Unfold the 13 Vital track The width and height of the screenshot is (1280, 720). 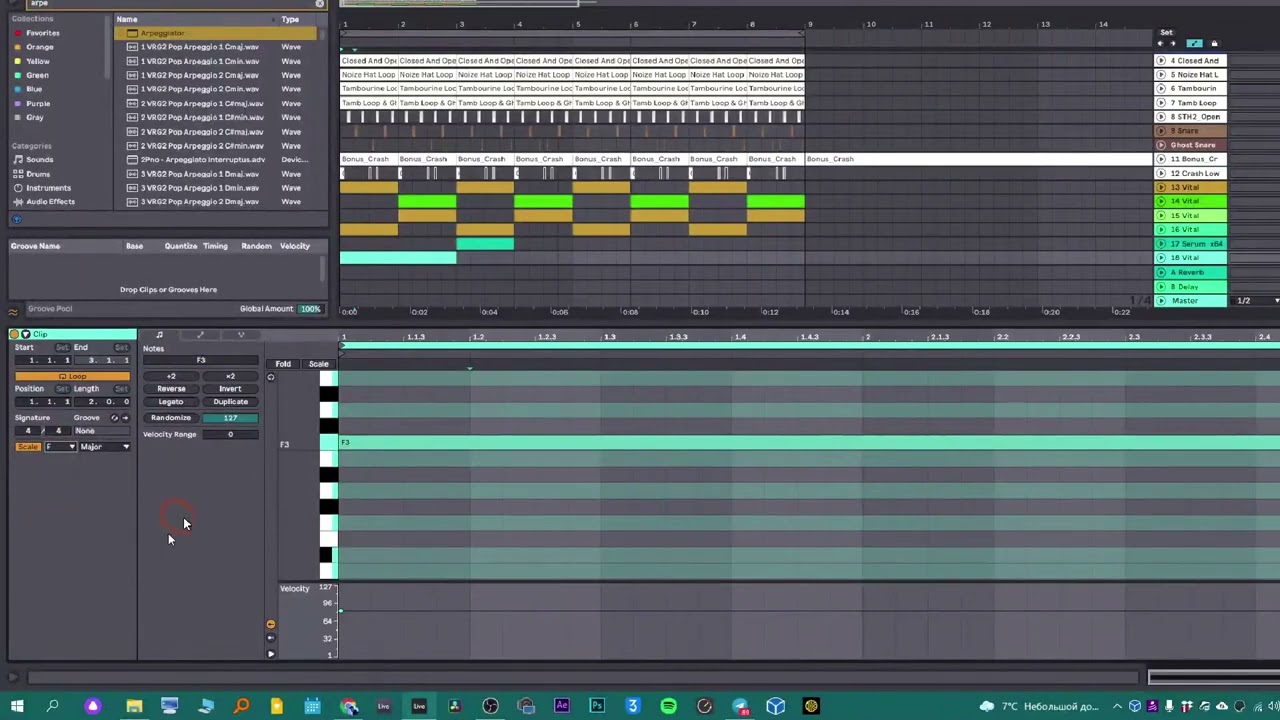tap(1161, 188)
